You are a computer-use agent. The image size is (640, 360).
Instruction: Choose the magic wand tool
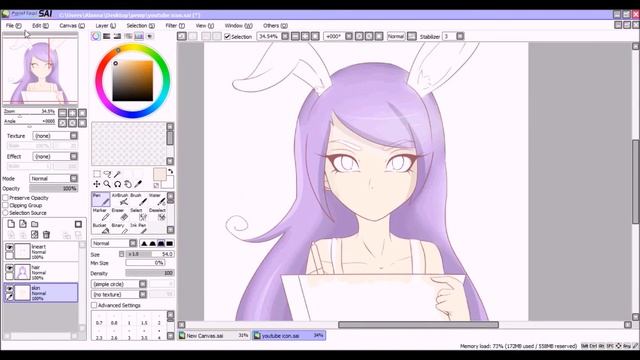click(118, 174)
